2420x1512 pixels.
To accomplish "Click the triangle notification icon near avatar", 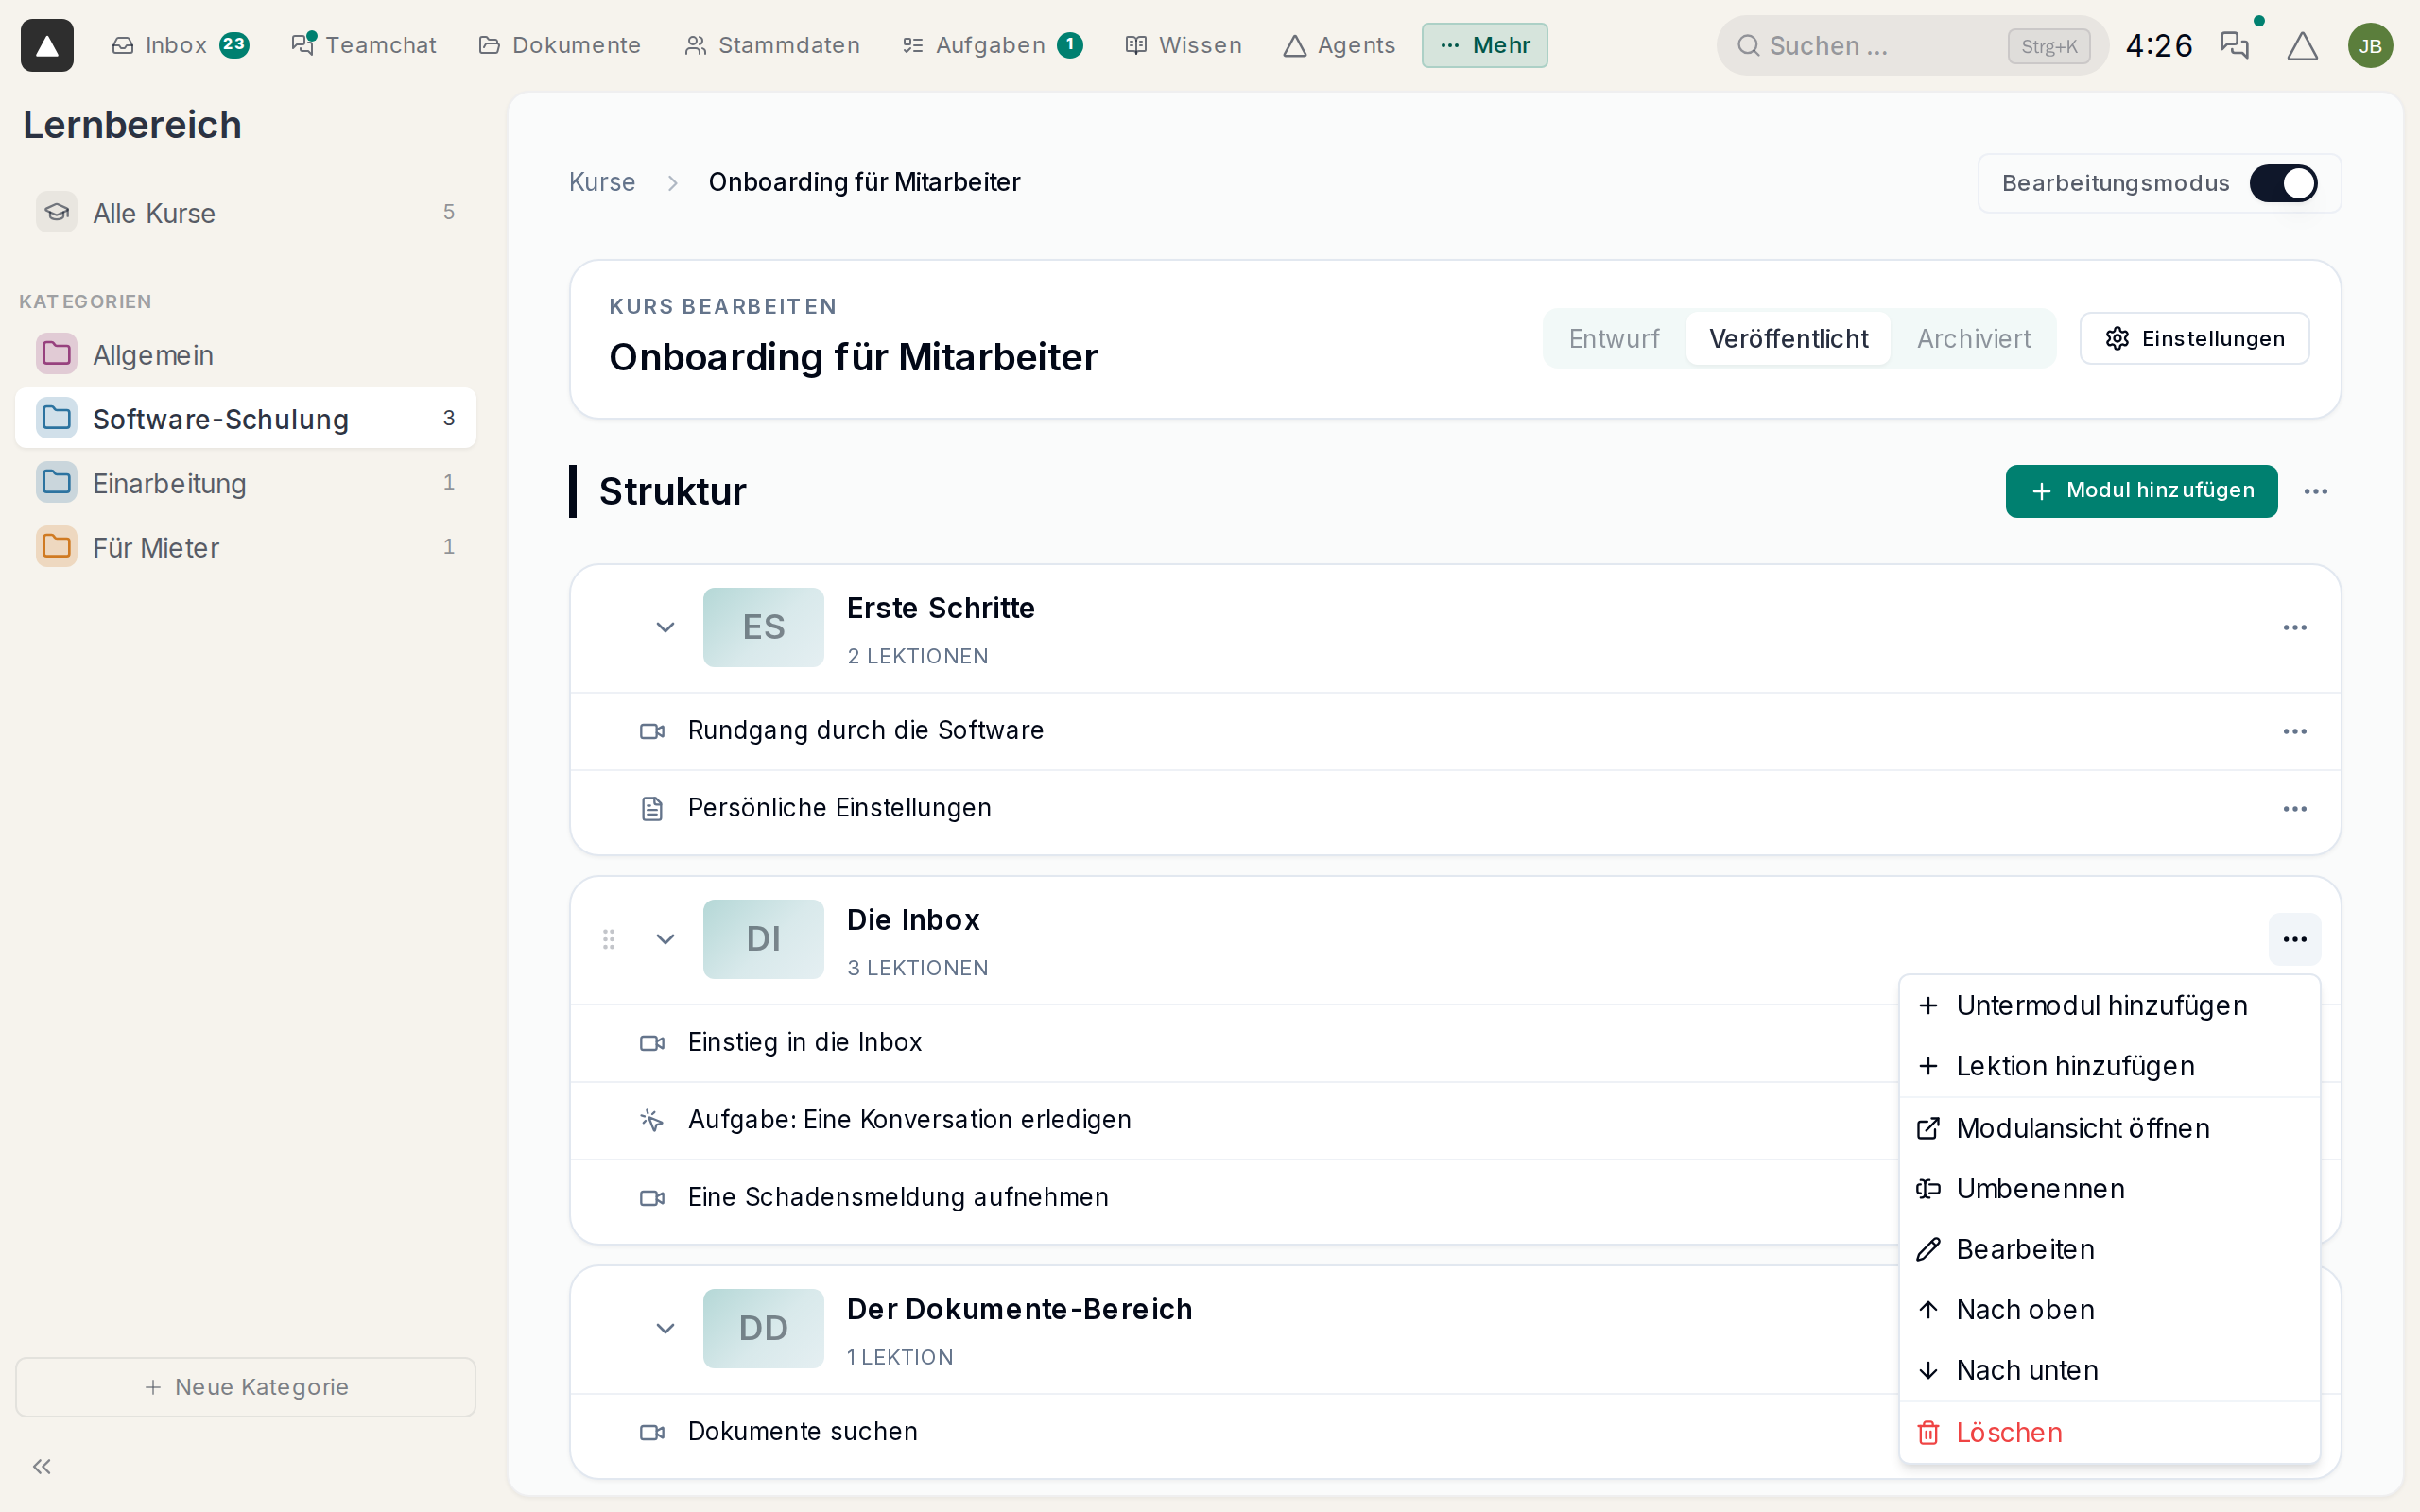I will [2302, 45].
